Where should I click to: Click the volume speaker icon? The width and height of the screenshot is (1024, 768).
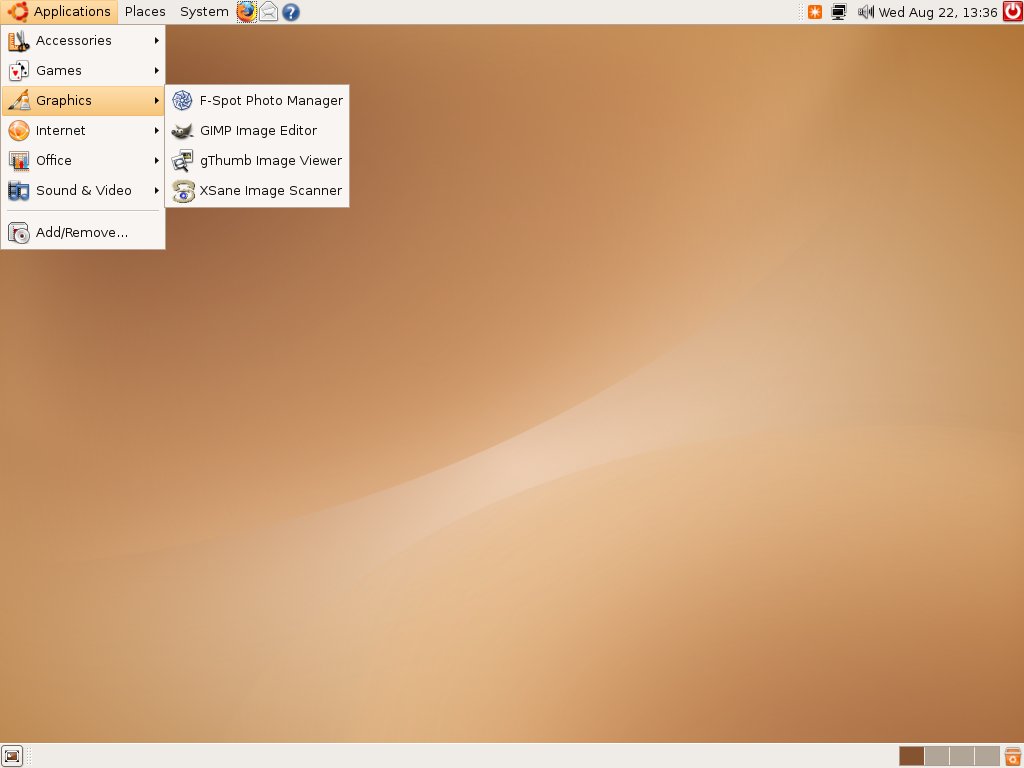pos(865,12)
